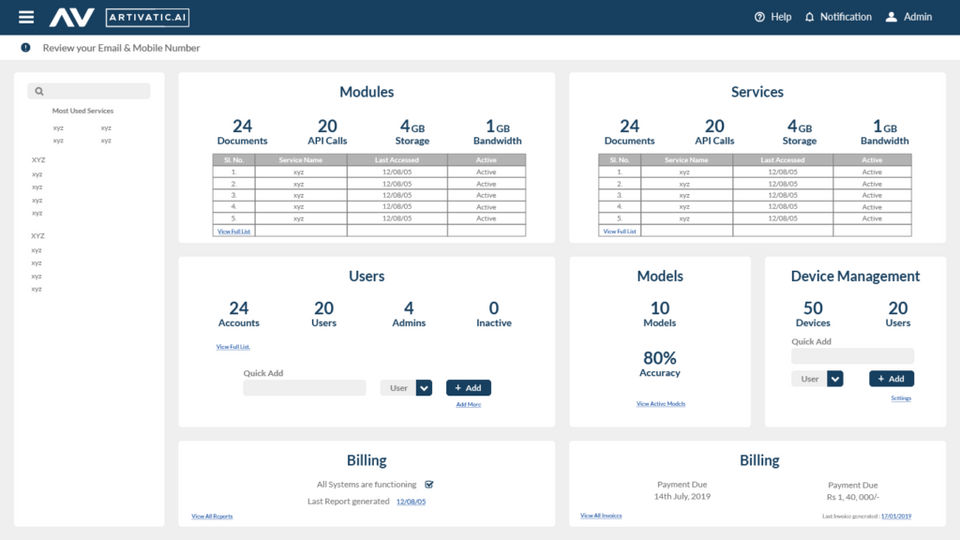Focus the Quick Add field in Device Management
The height and width of the screenshot is (540, 960).
pyautogui.click(x=852, y=356)
